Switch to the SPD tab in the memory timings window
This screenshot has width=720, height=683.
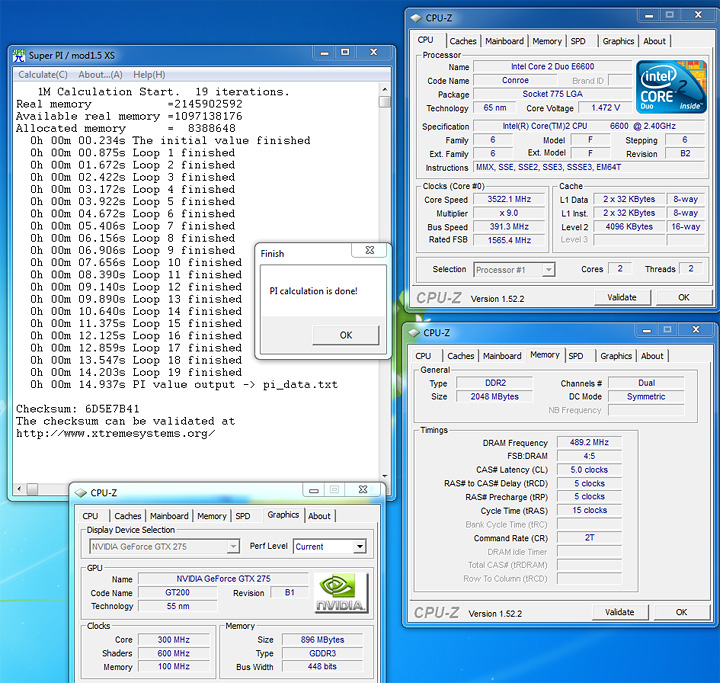click(x=576, y=356)
